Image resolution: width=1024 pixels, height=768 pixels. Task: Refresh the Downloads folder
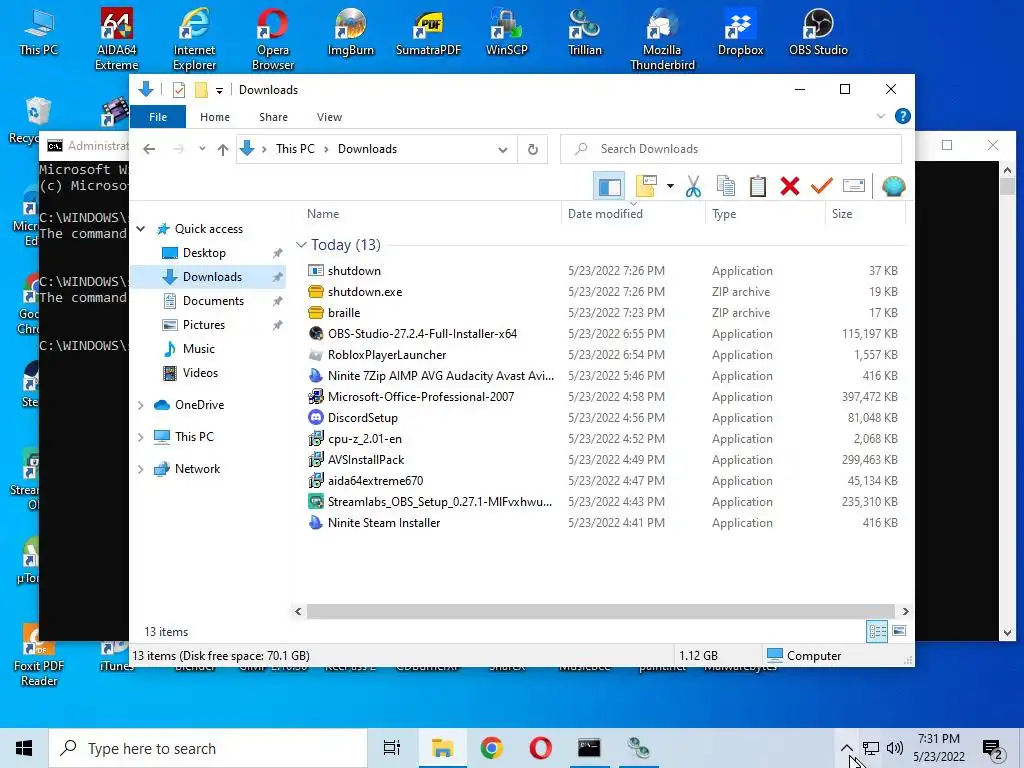click(532, 149)
